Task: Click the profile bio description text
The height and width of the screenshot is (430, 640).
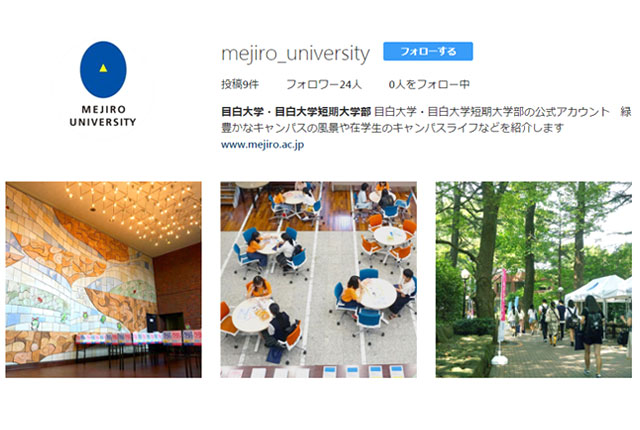Action: pyautogui.click(x=426, y=119)
